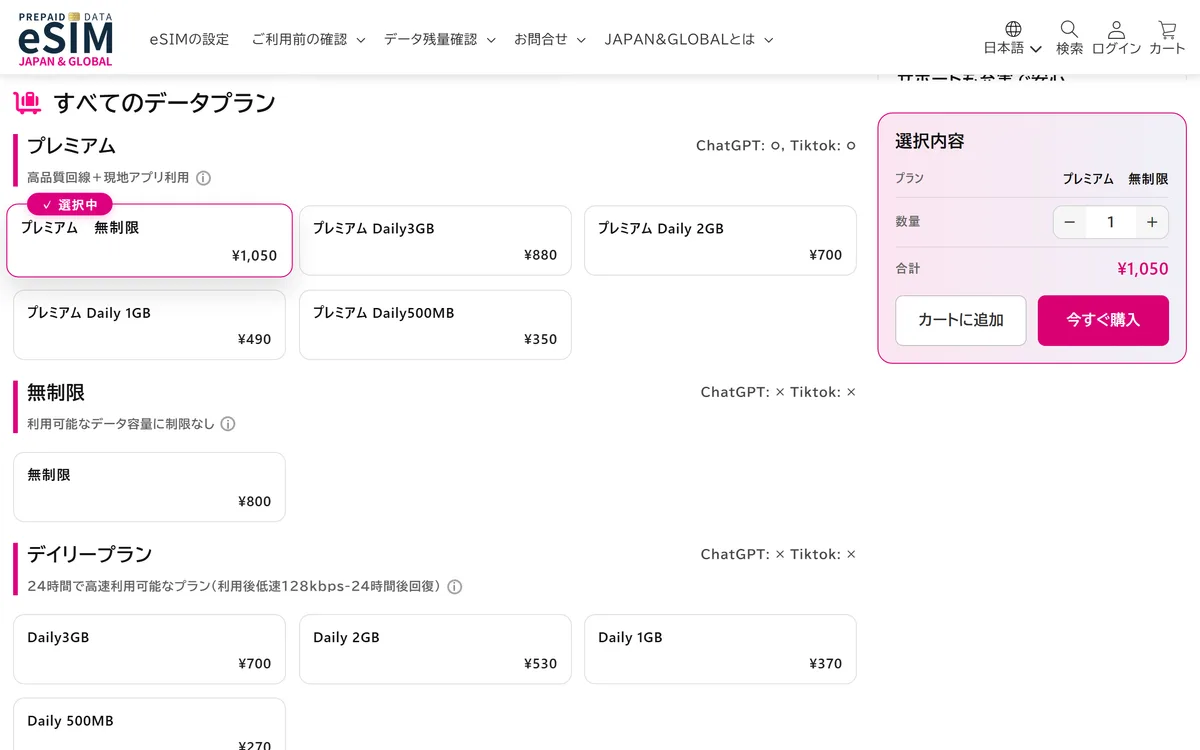Click info icon beside 24時間で高速利用可能なプラン

coord(455,587)
